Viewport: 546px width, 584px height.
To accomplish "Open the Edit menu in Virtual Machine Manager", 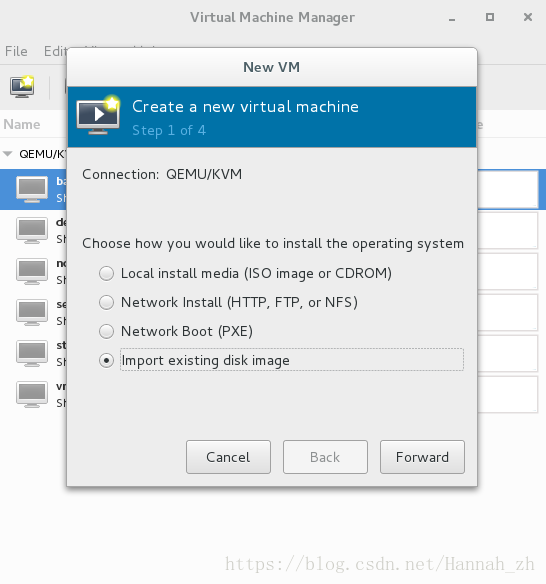I will [x=55, y=51].
